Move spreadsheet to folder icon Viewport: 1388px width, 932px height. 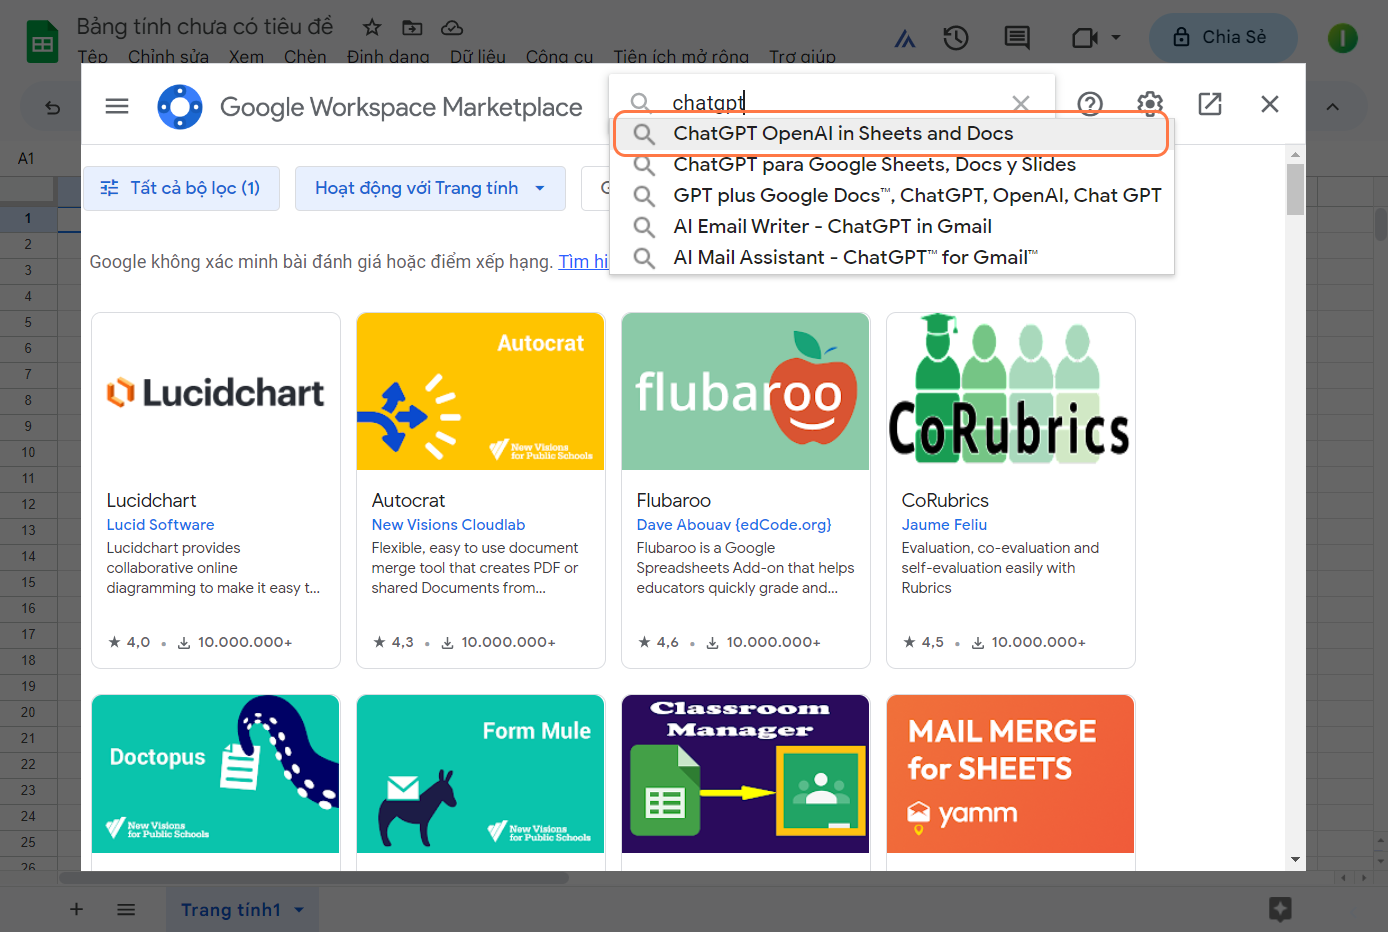coord(412,27)
